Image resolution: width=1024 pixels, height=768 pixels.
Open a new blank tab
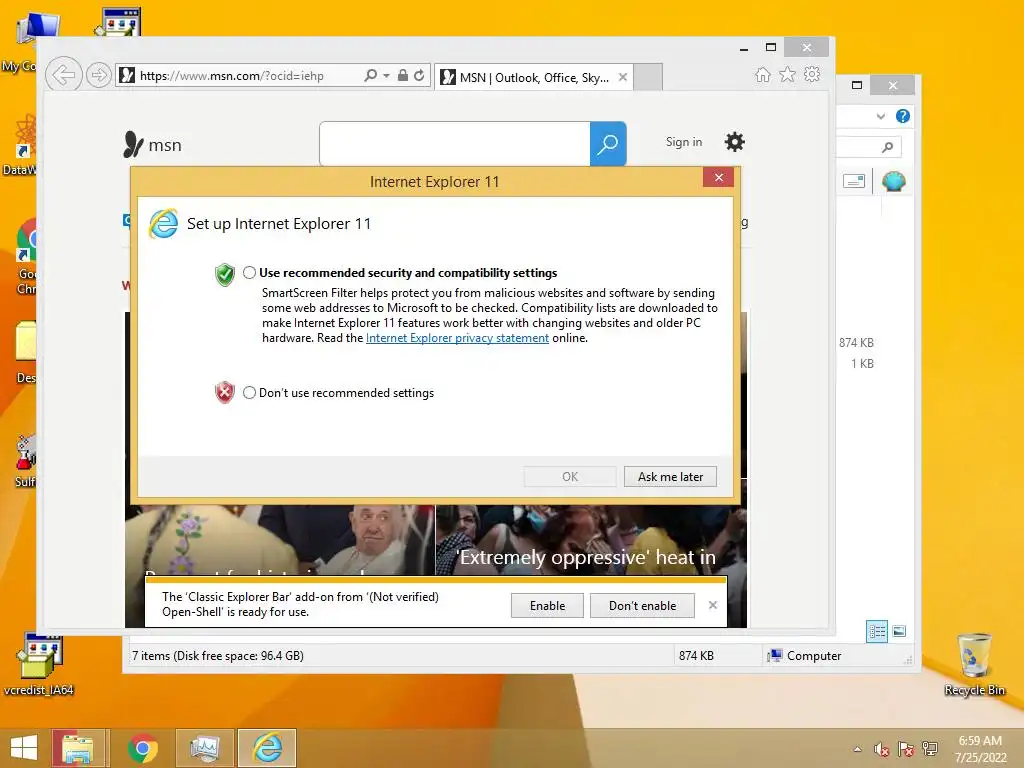(648, 77)
